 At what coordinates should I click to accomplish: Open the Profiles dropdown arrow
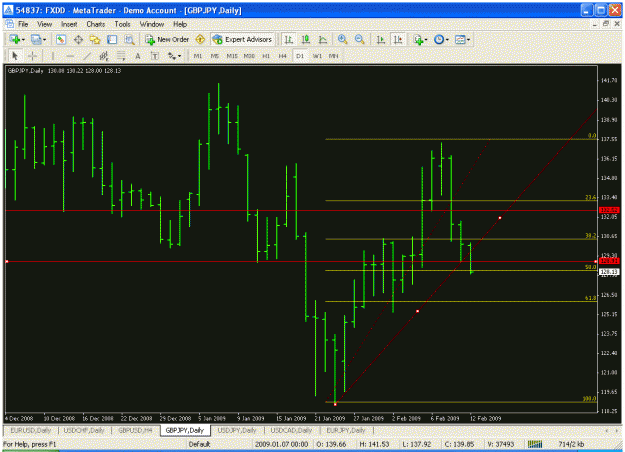(44, 40)
